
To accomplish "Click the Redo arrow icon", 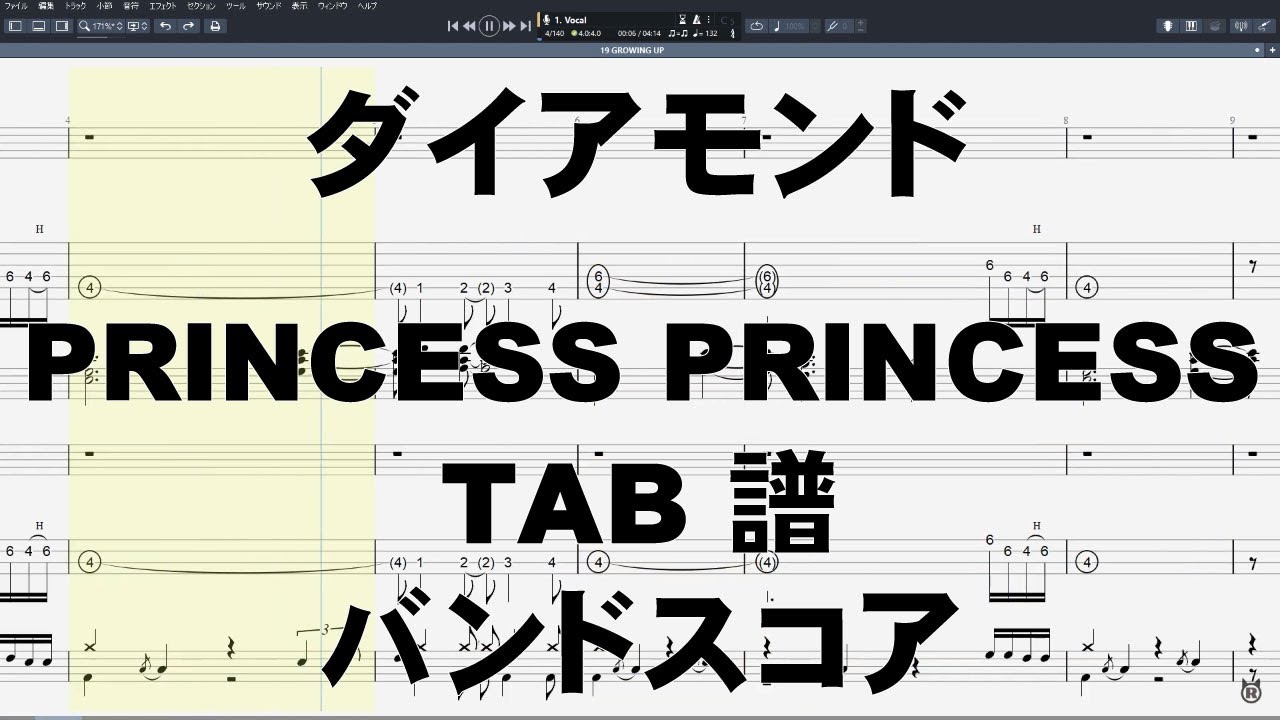I will [189, 26].
